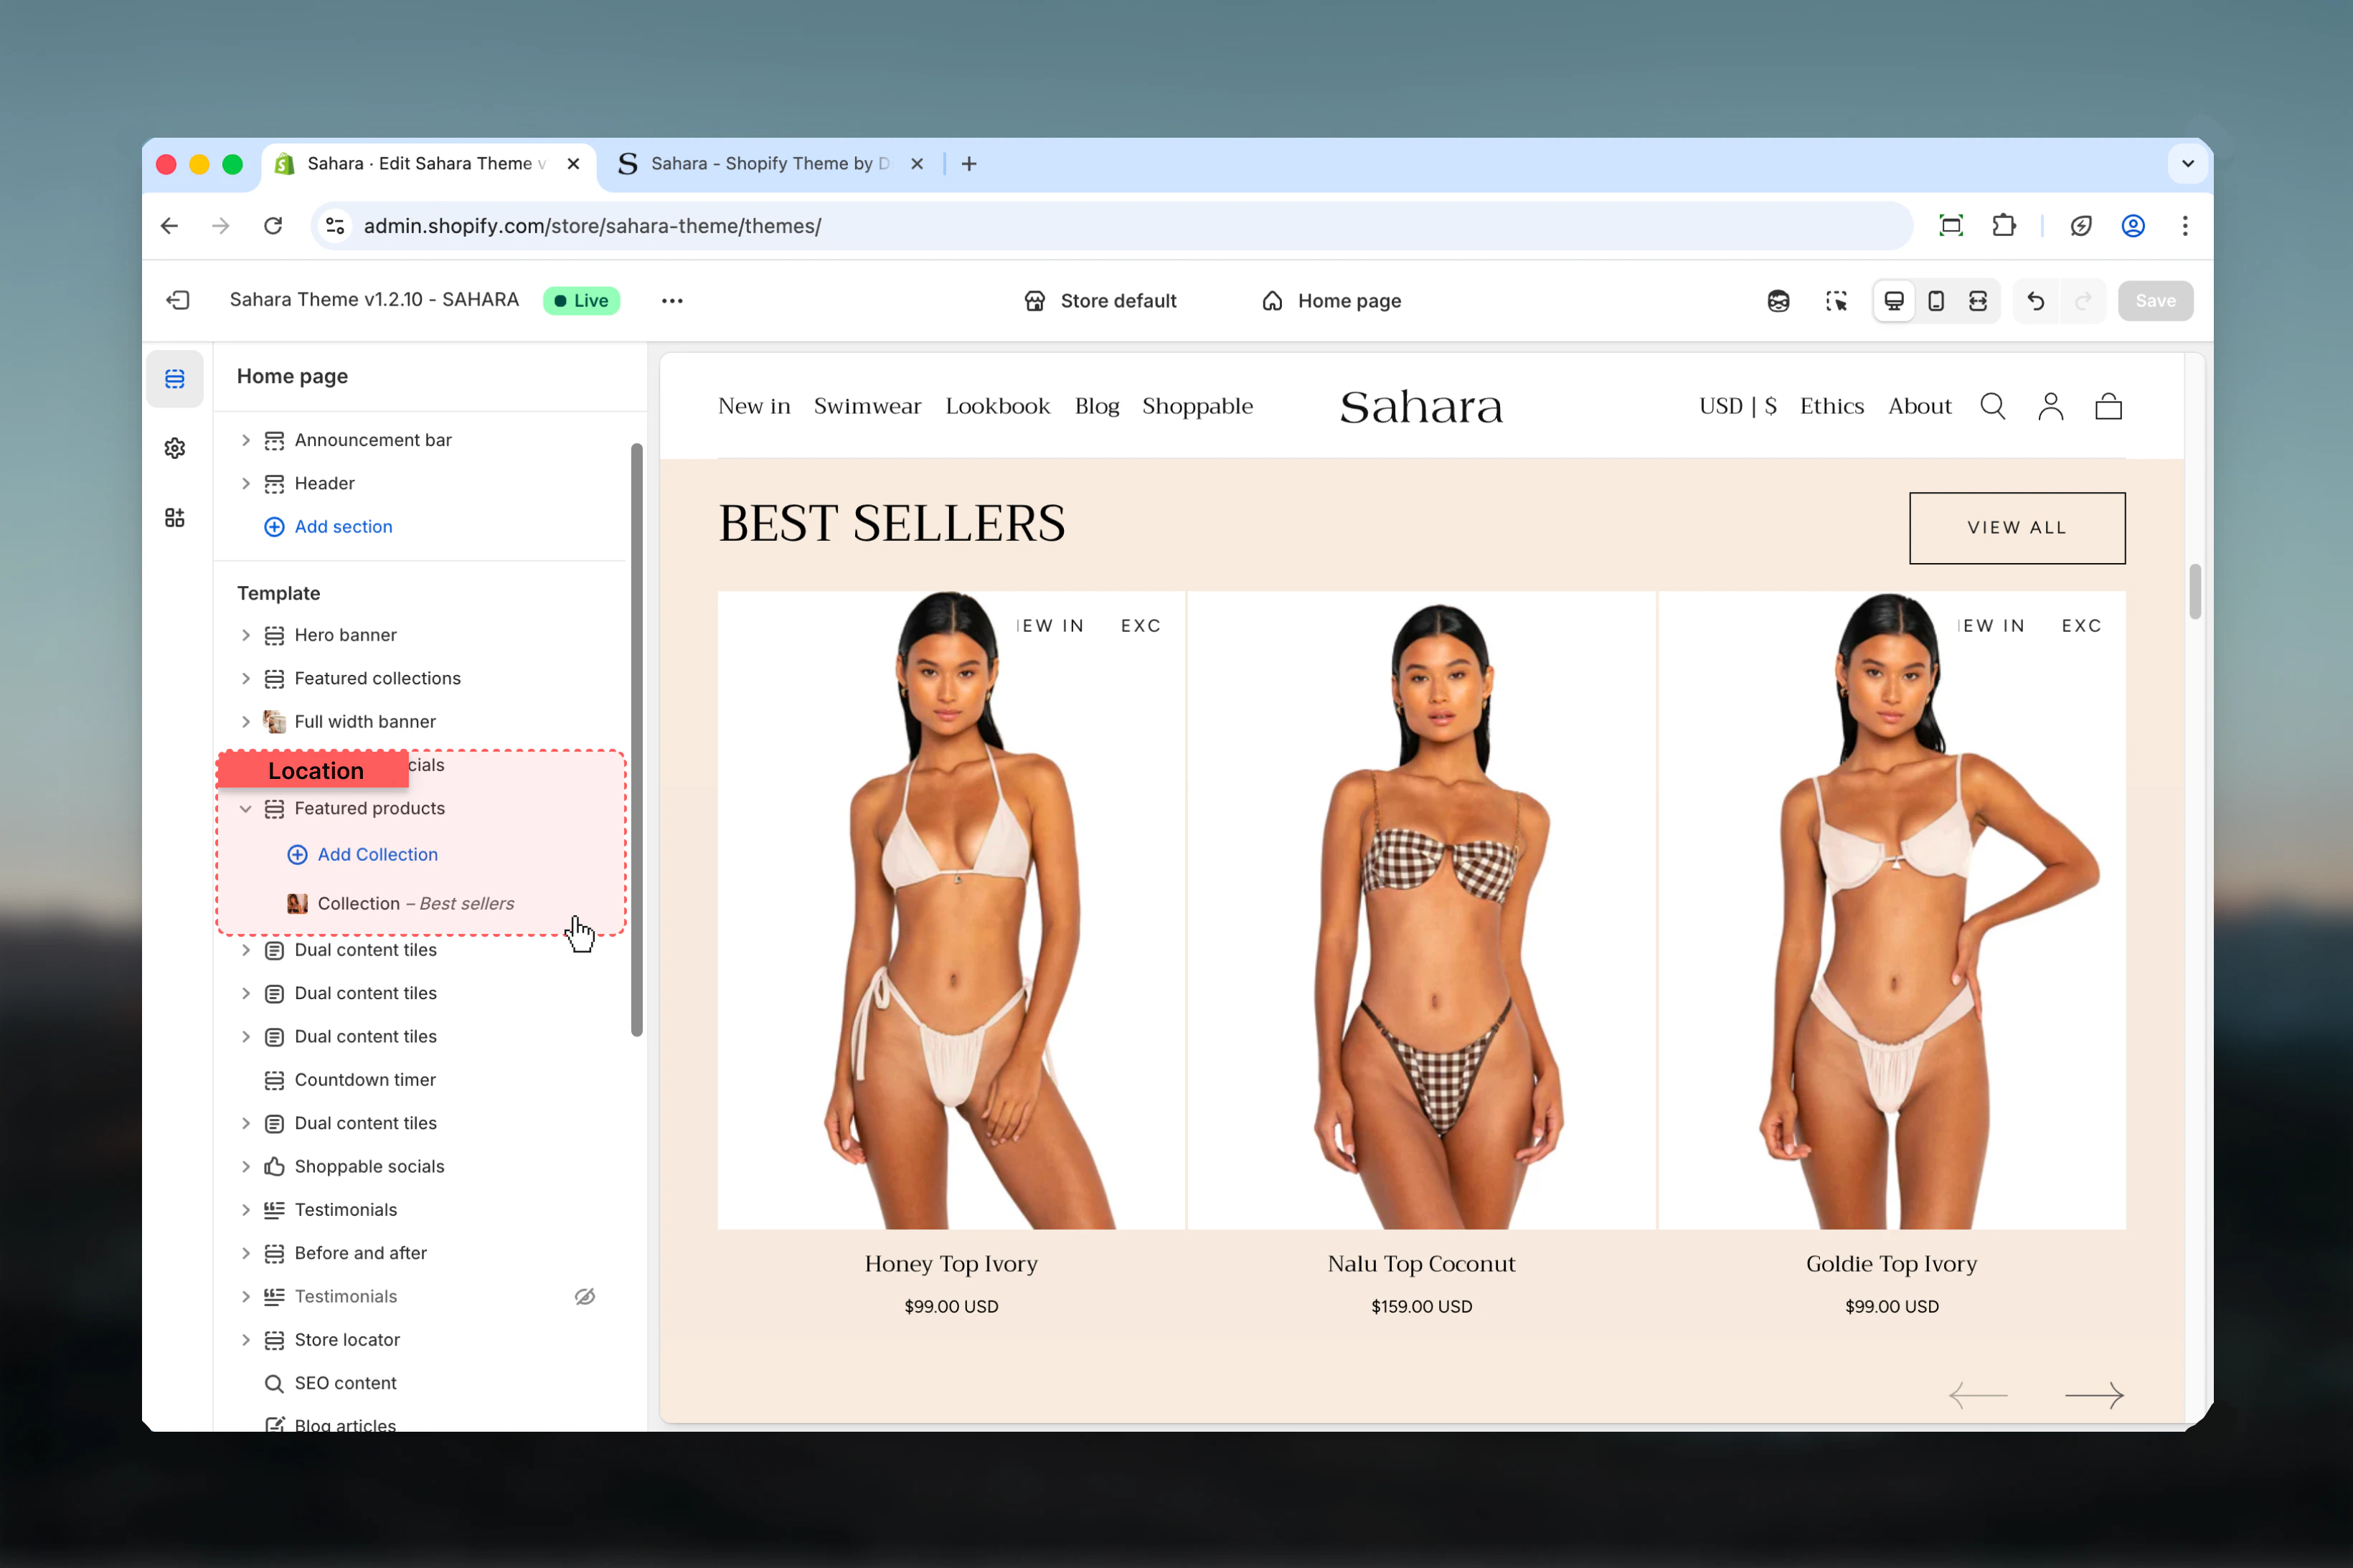Expand the Announcement bar section
2353x1568 pixels.
click(x=246, y=440)
